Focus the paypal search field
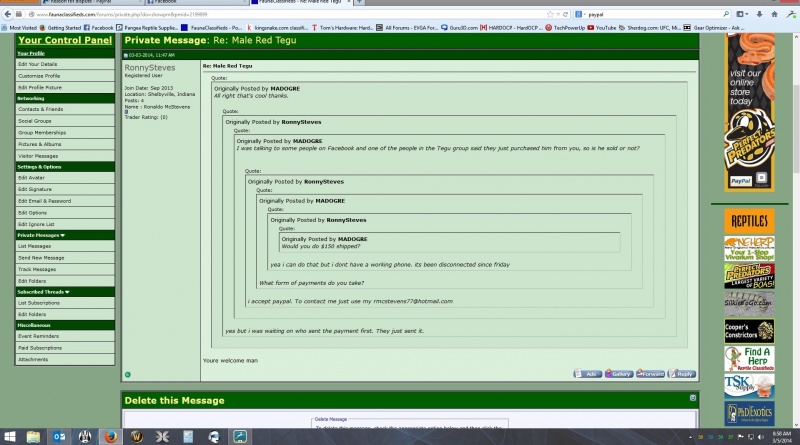This screenshot has width=800, height=445. click(653, 14)
